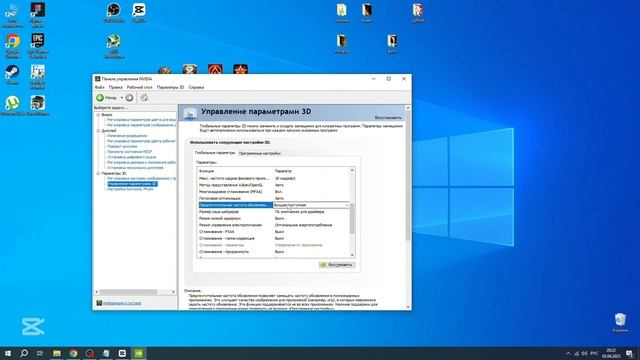Select the Макс. частота кадров фонового приложения row
This screenshot has height=360, width=640.
click(x=273, y=178)
